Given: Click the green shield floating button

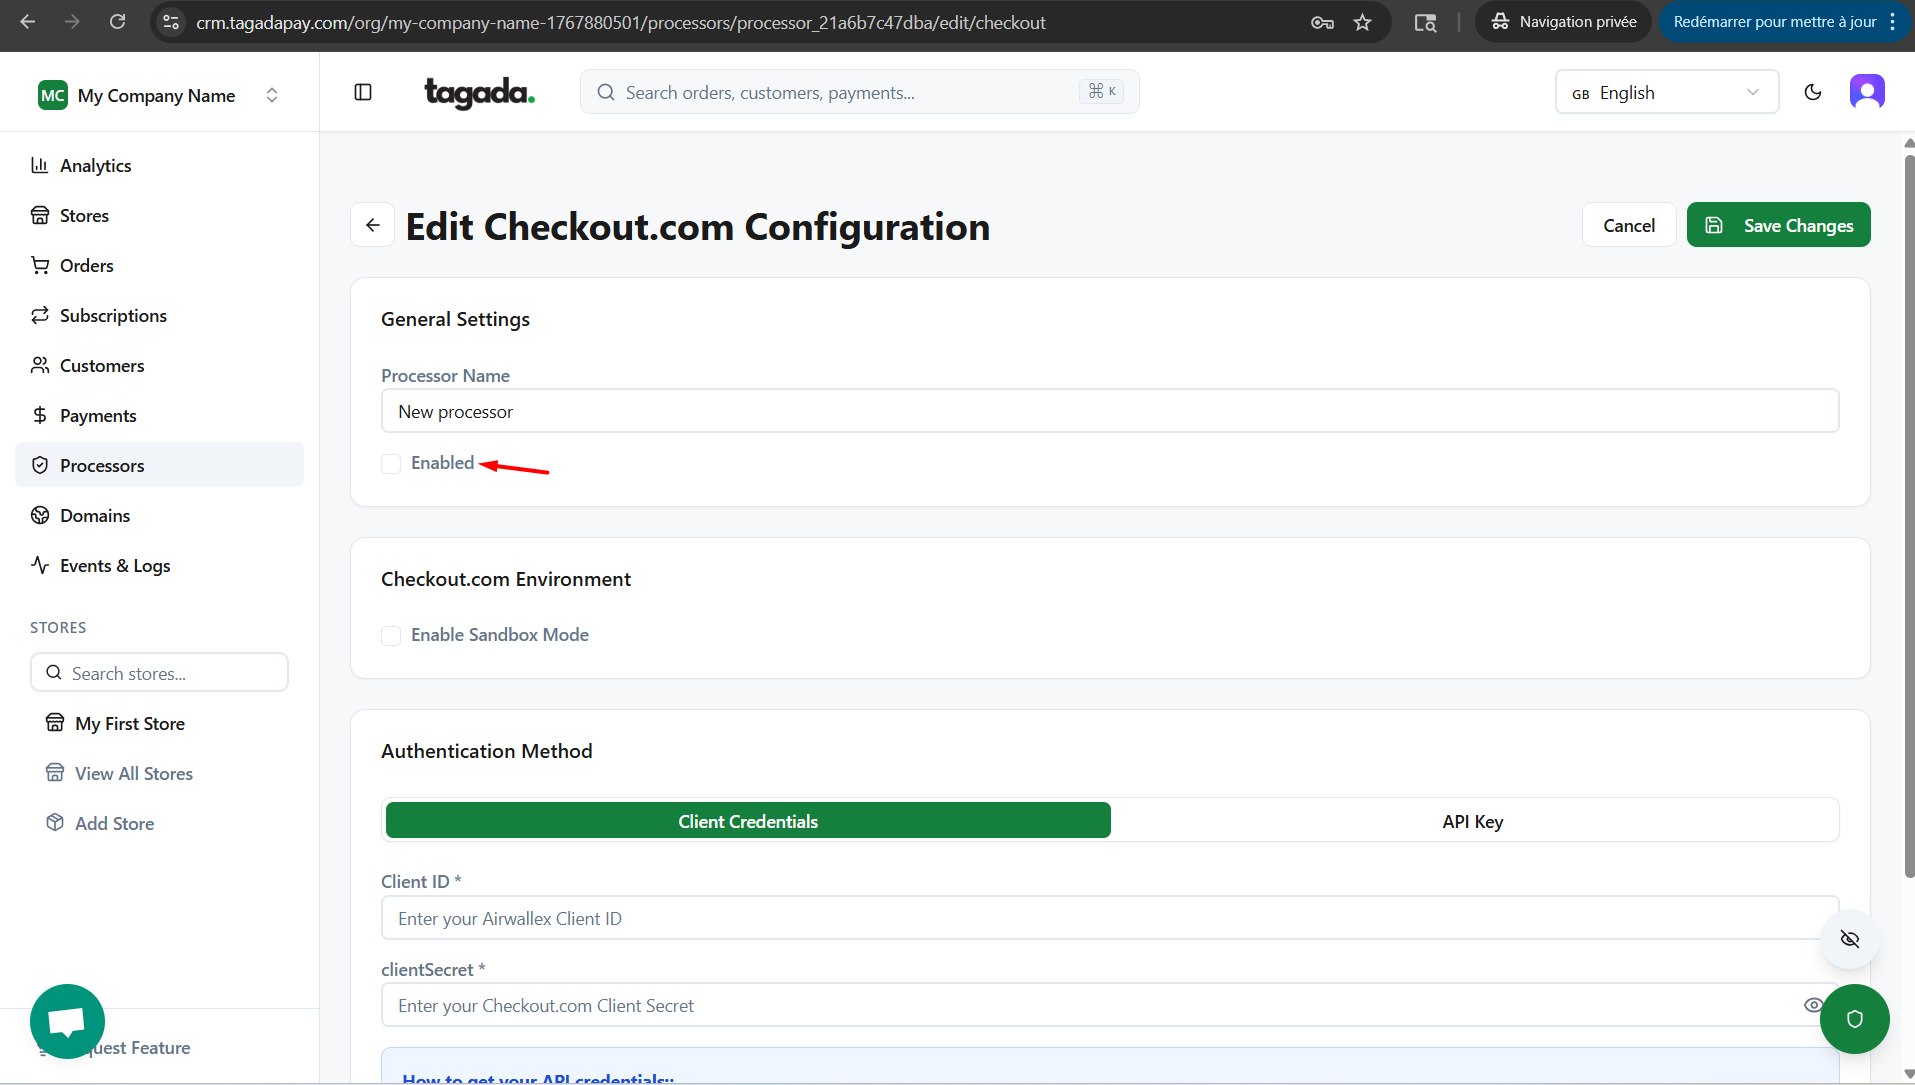Looking at the screenshot, I should click(x=1854, y=1019).
